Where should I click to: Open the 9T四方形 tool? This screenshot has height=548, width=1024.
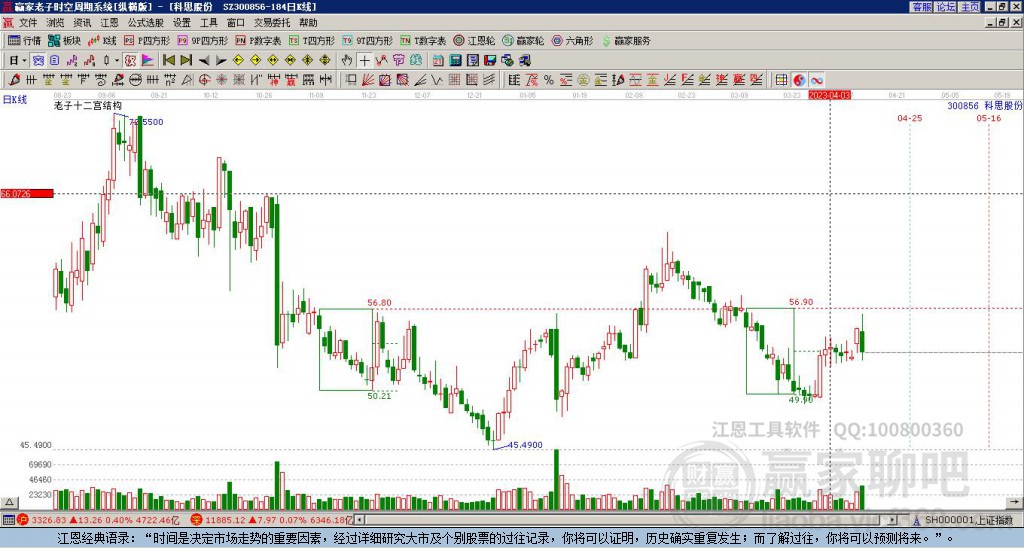point(367,40)
